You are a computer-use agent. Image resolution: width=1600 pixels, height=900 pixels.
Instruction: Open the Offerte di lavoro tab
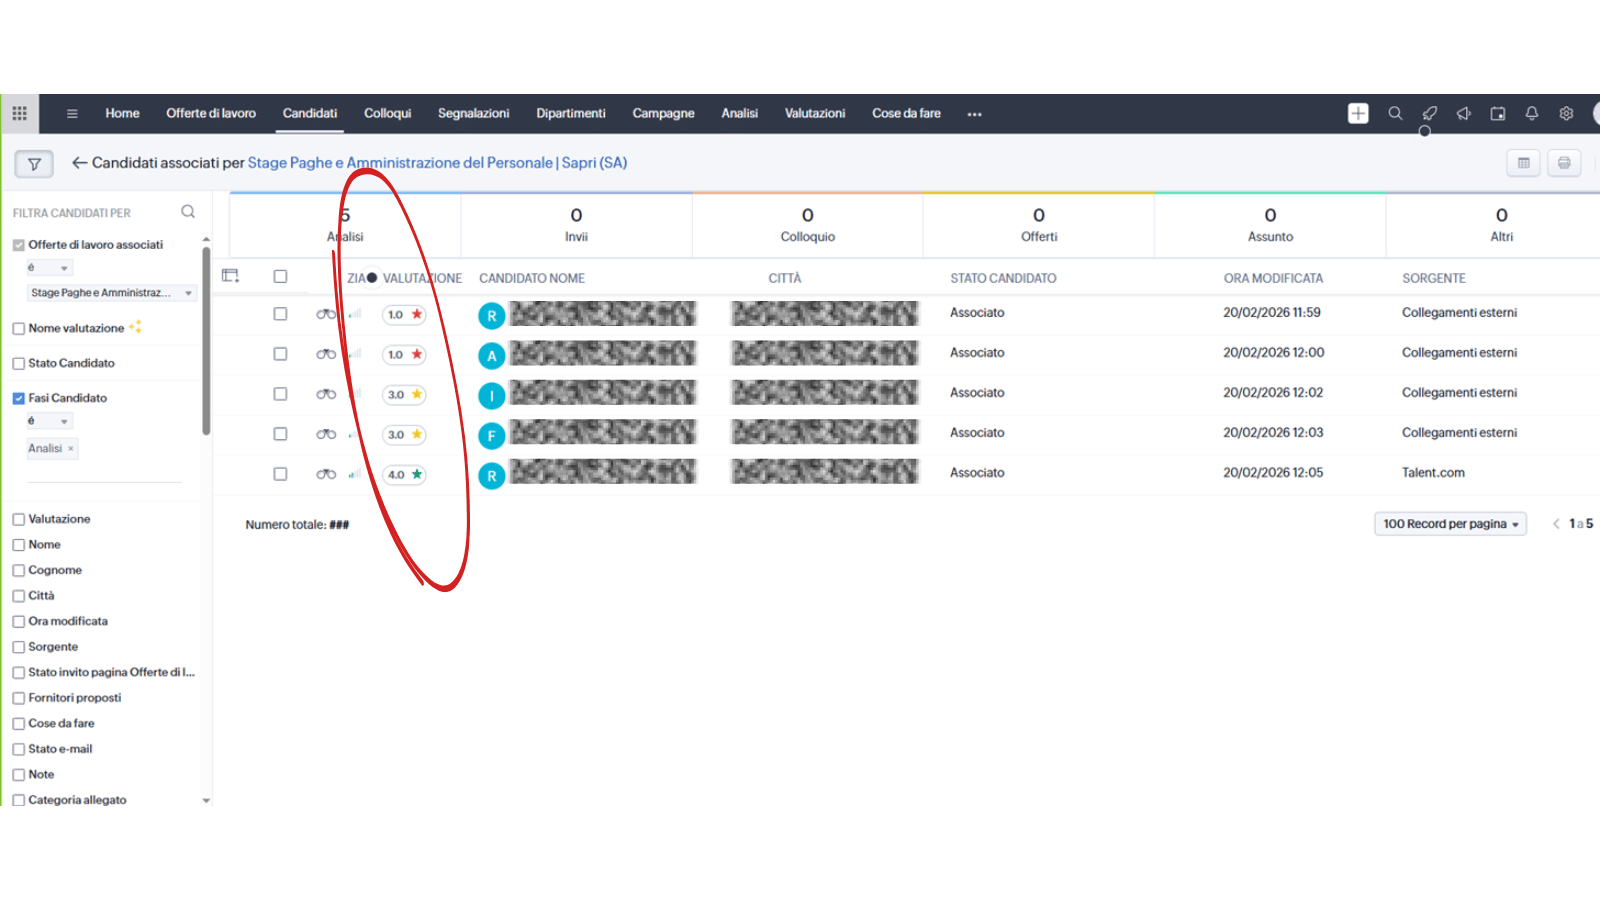click(x=211, y=114)
